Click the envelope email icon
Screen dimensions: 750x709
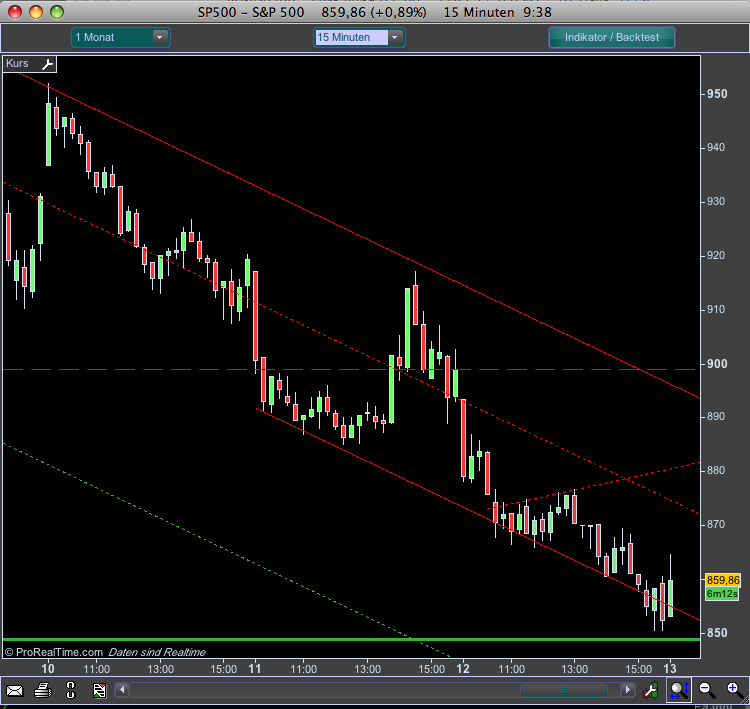[x=14, y=690]
